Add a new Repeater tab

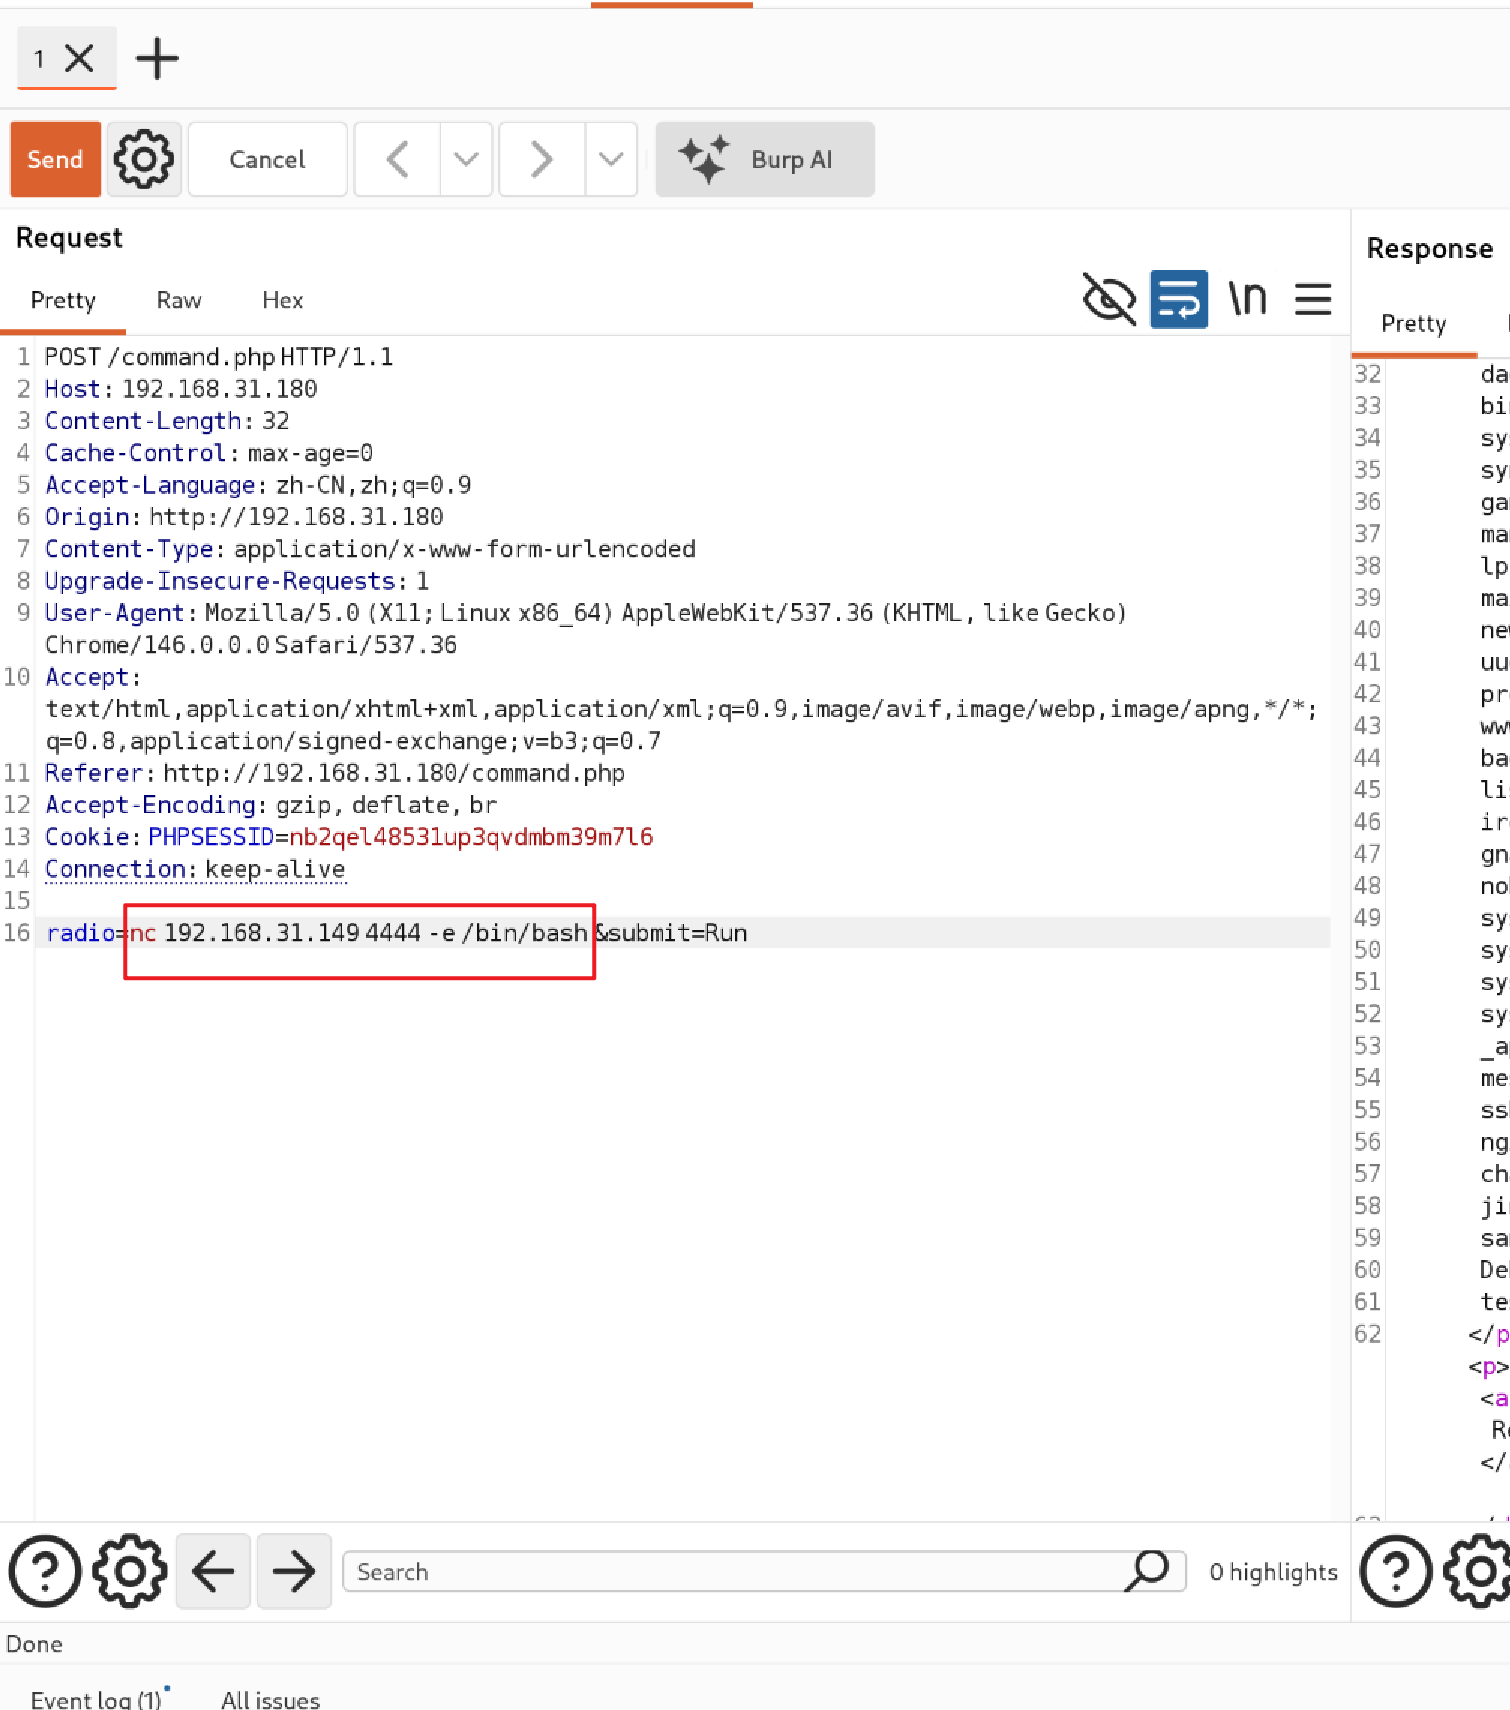click(x=157, y=58)
